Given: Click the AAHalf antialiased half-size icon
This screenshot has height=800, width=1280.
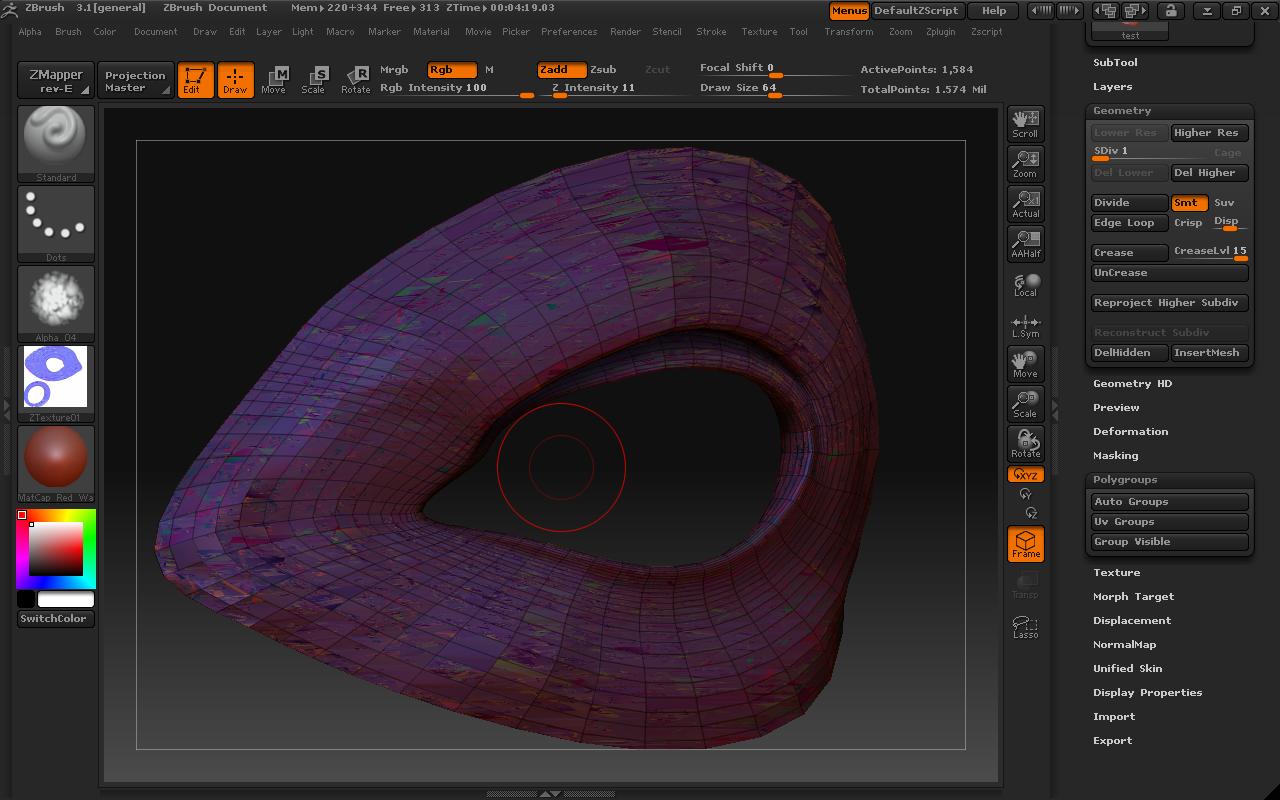Looking at the screenshot, I should pos(1025,243).
